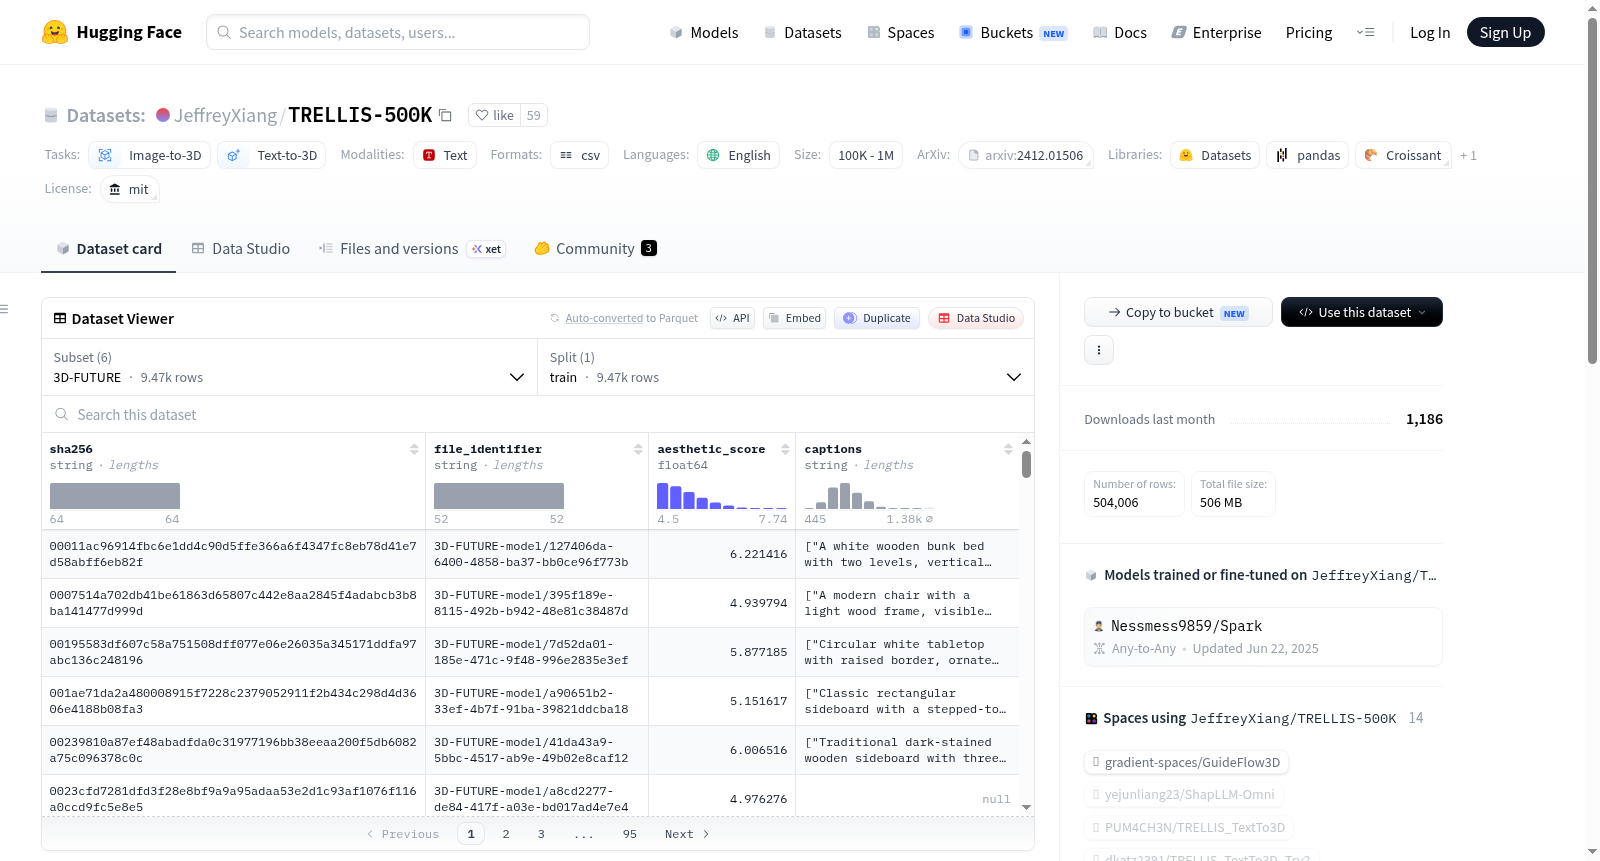1600x861 pixels.
Task: Click the heart like button
Action: click(494, 116)
